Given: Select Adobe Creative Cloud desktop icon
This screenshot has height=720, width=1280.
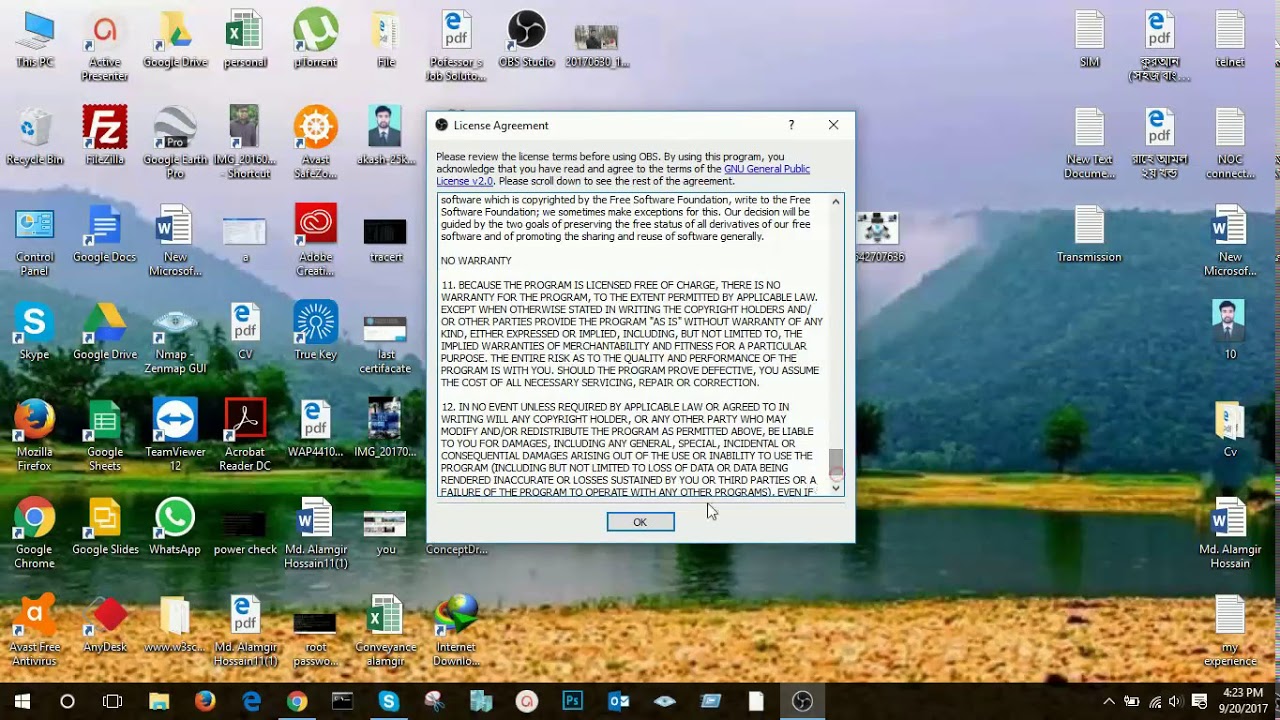Looking at the screenshot, I should 315,241.
